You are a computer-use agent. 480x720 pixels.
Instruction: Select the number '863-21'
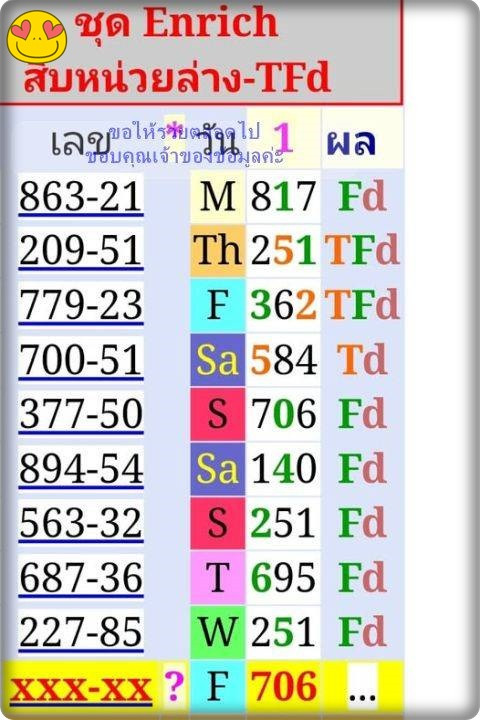point(81,196)
